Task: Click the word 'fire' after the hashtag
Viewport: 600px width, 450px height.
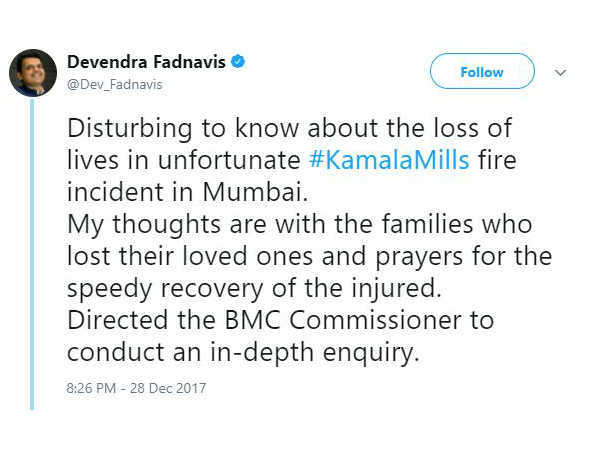Action: [497, 160]
